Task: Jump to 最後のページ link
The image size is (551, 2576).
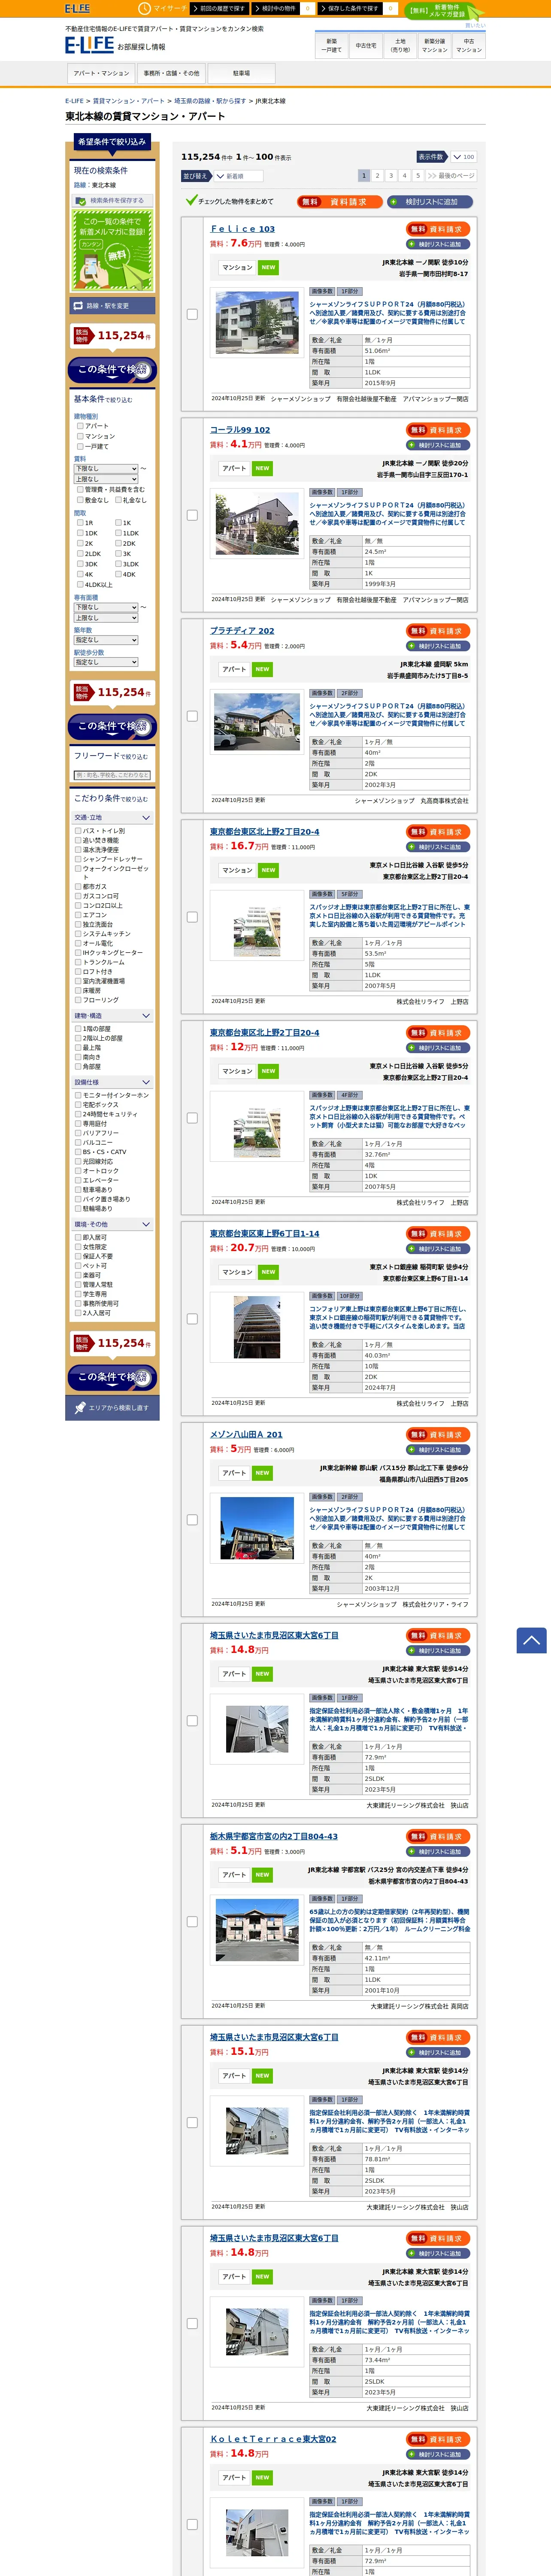Action: point(451,176)
